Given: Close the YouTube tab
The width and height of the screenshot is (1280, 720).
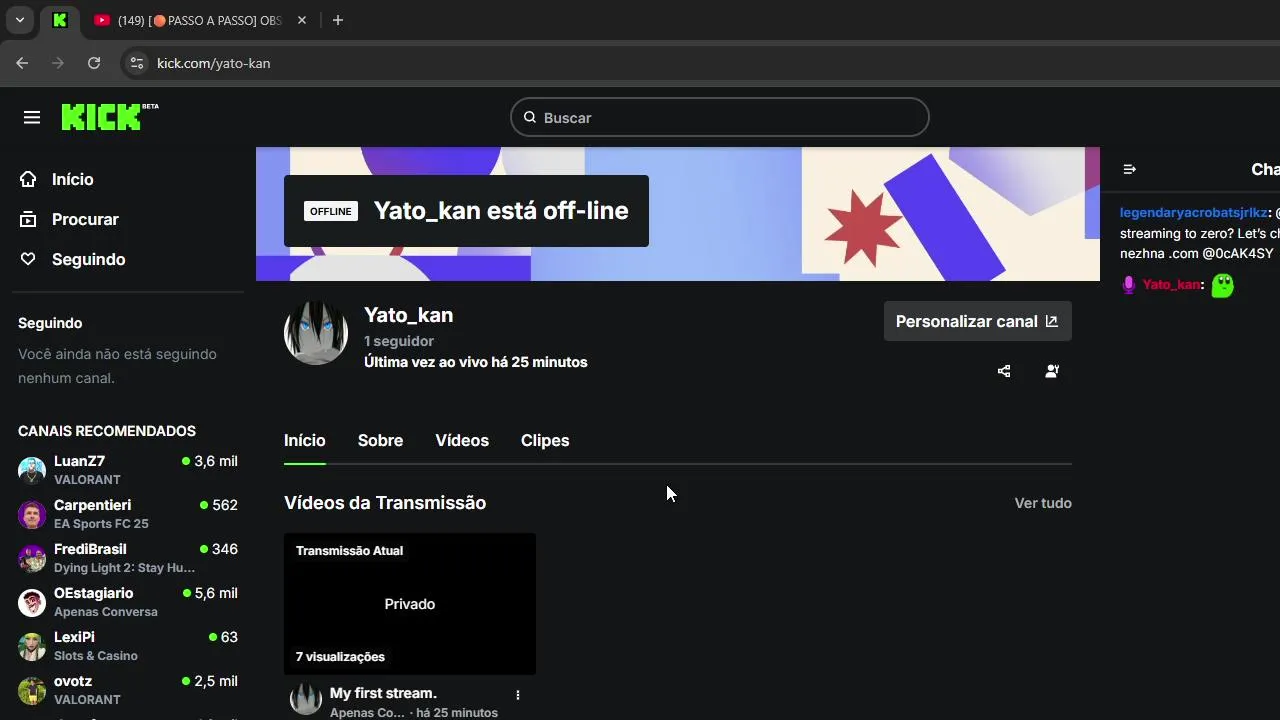Looking at the screenshot, I should [302, 20].
